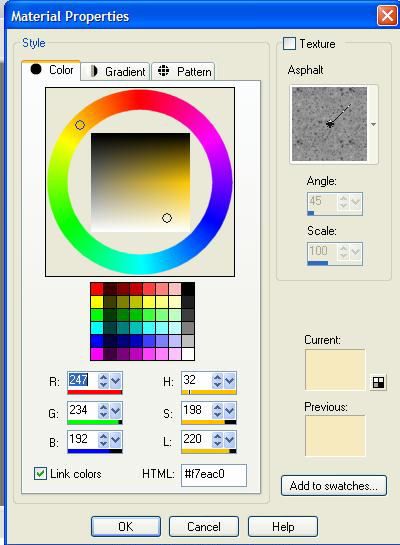Screen dimensions: 400x545
Task: Select the black circle Color tab icon
Action: tap(36, 69)
